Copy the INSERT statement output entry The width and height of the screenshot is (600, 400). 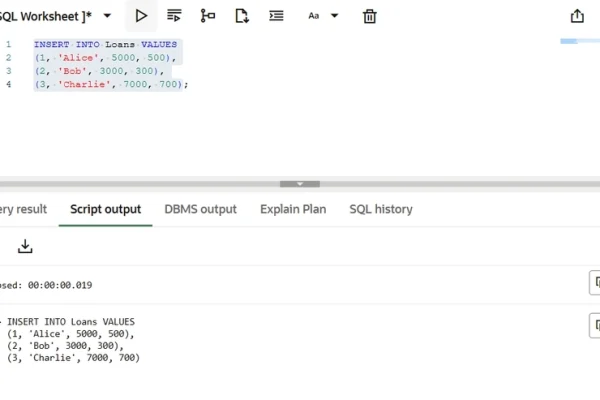click(x=594, y=325)
